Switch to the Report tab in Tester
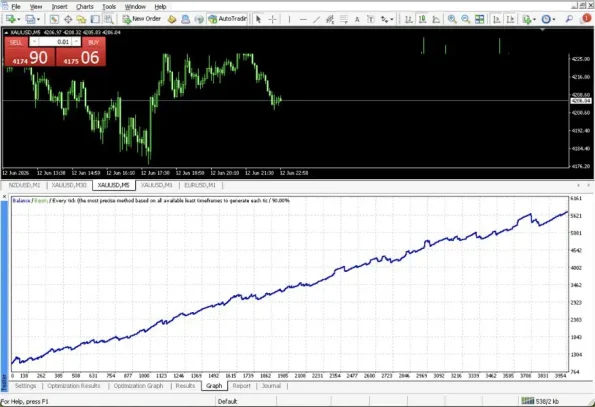Screen dimensions: 595x407 pos(241,386)
